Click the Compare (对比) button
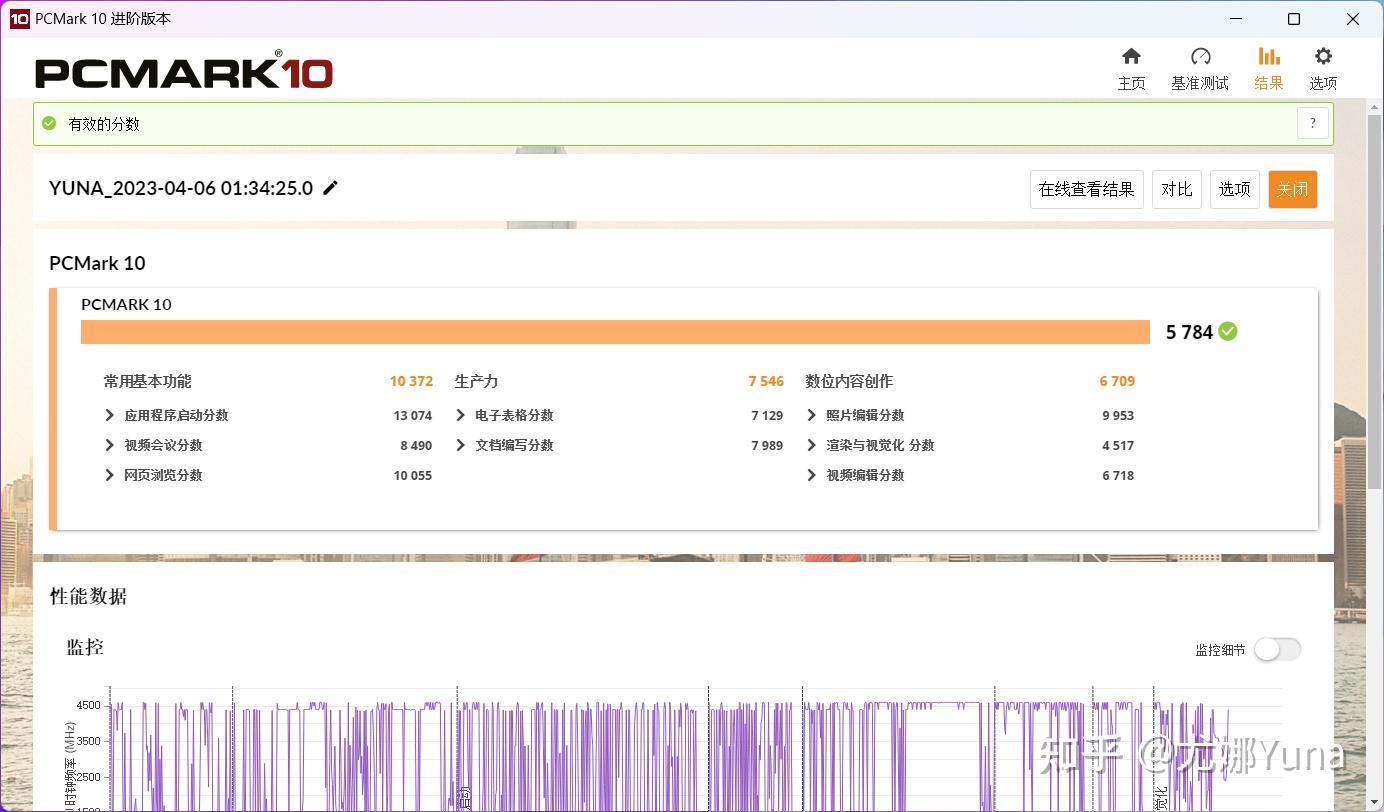 coord(1177,189)
